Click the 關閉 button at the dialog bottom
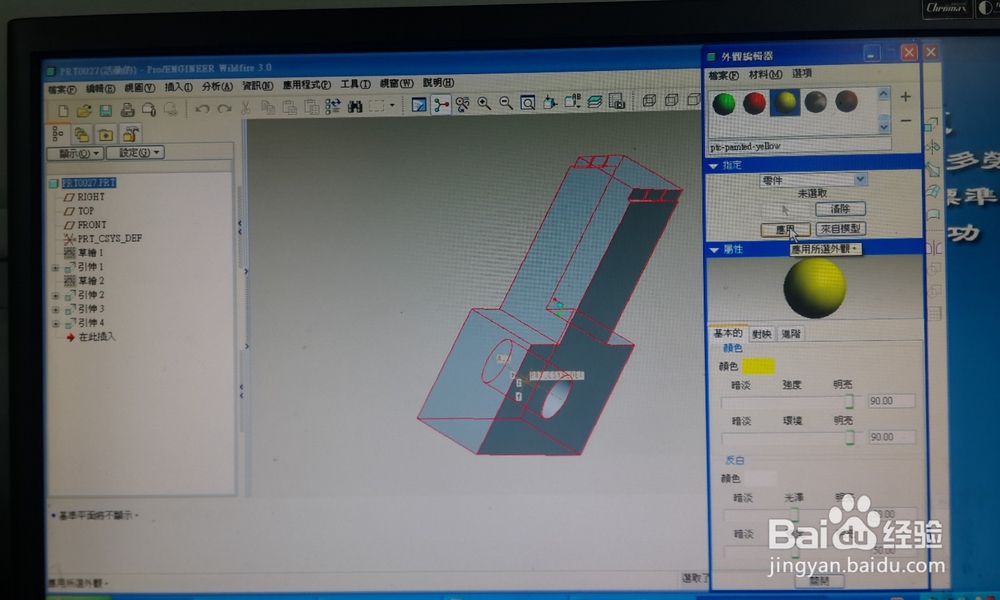1000x600 pixels. click(820, 581)
